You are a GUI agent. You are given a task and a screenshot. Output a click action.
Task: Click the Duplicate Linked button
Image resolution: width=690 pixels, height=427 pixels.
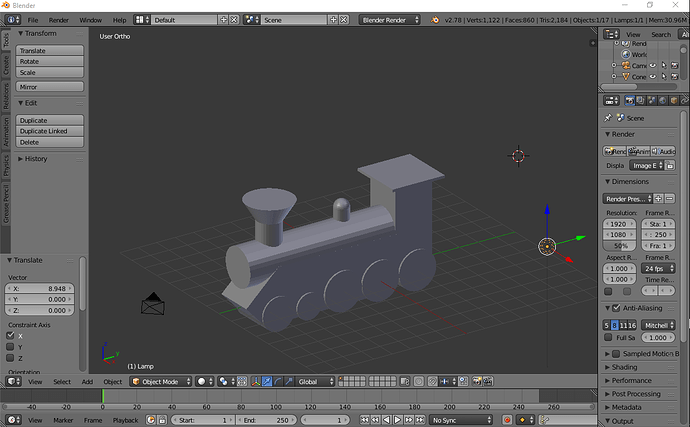(42, 131)
